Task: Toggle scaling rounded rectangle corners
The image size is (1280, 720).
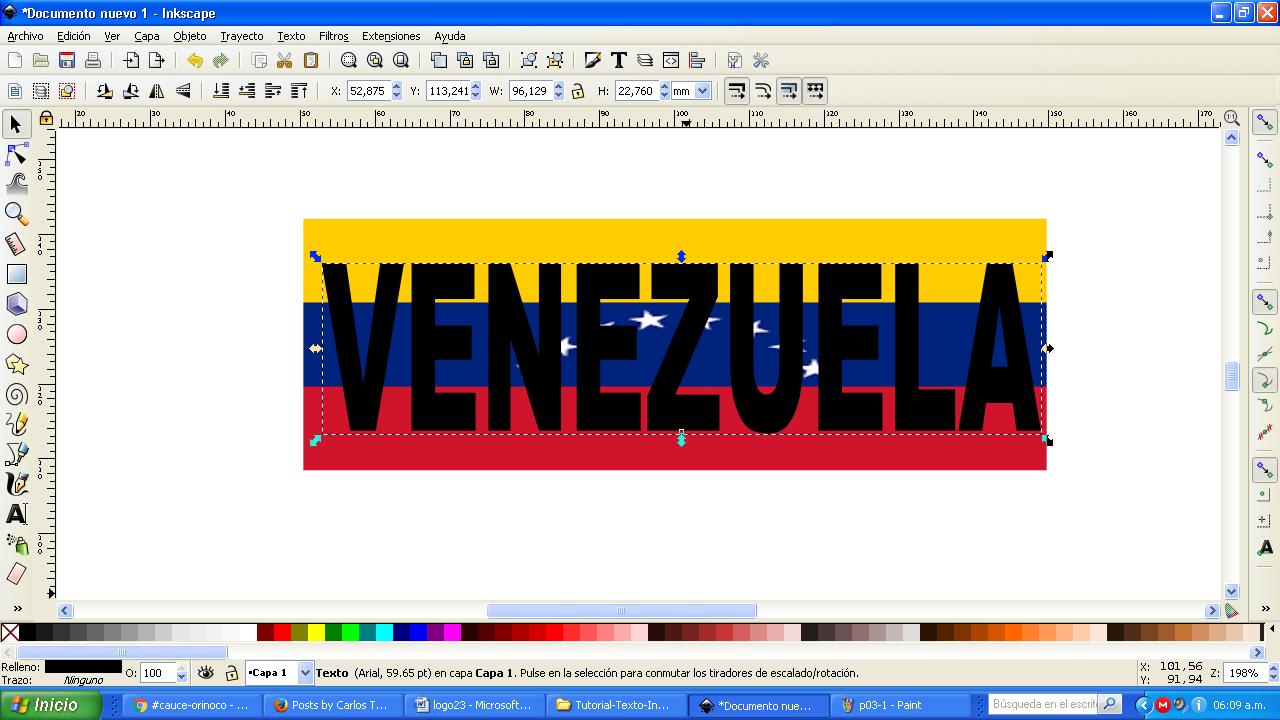Action: (763, 91)
